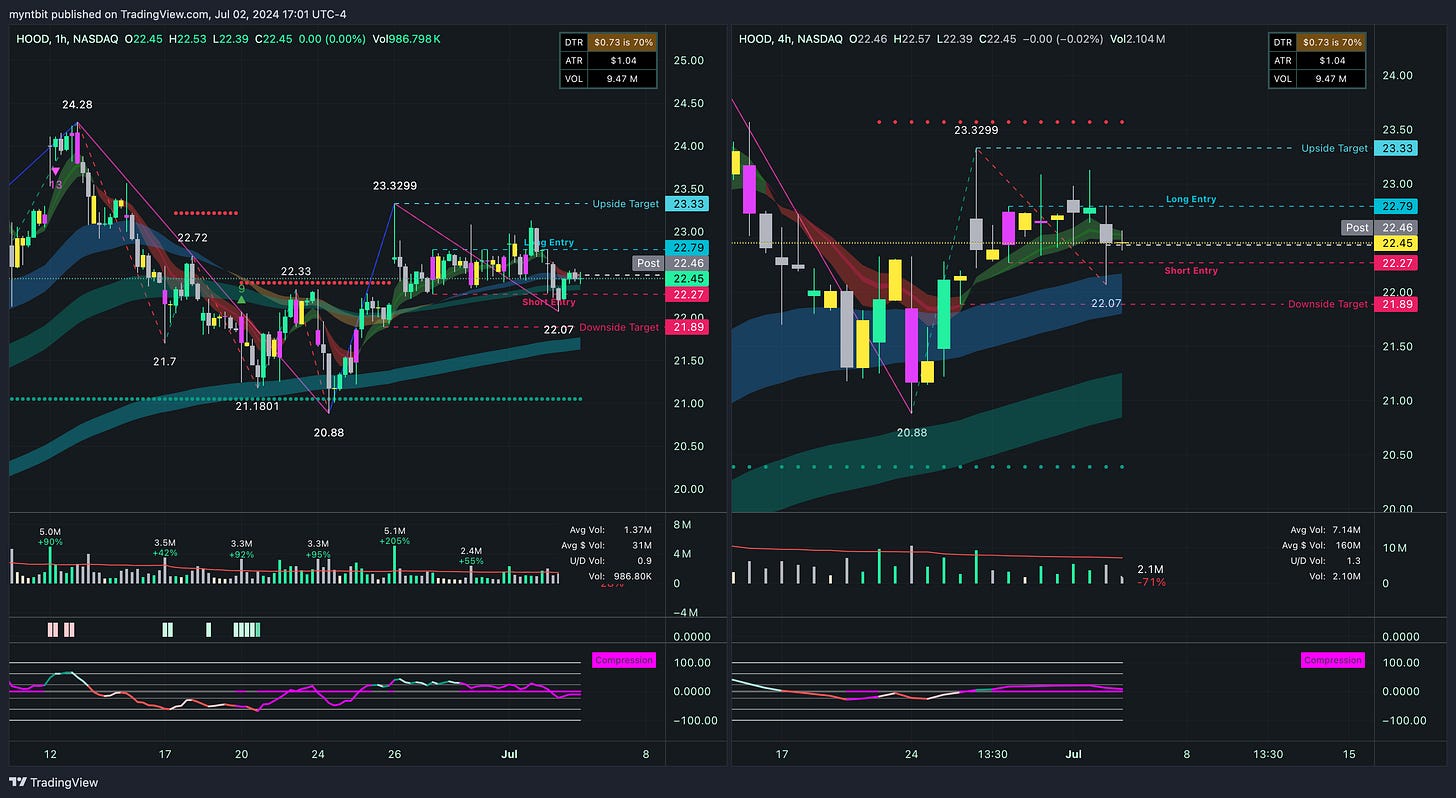Click the '5.1M +205%' volume label
The width and height of the screenshot is (1456, 798).
tap(395, 536)
